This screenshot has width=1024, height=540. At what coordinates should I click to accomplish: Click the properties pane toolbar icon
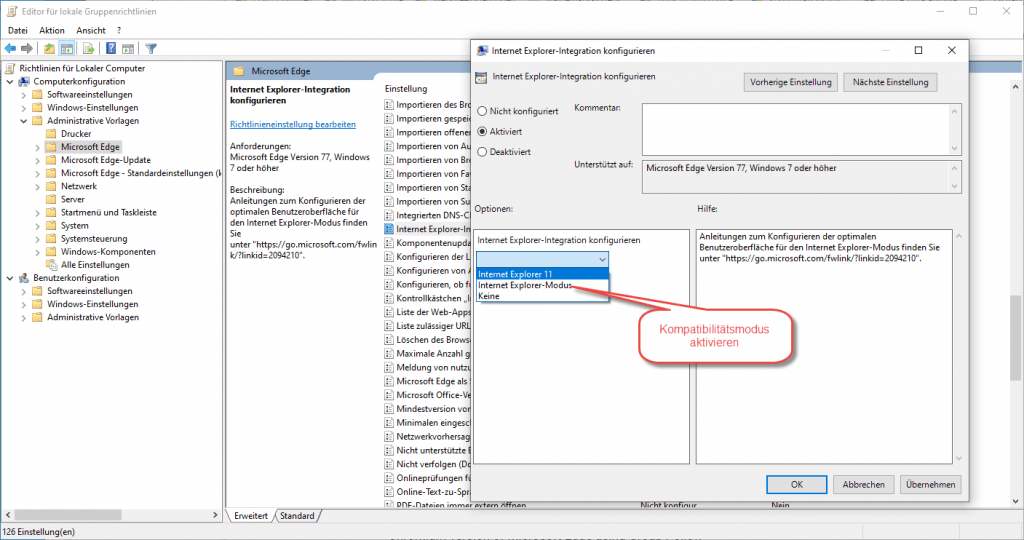click(128, 48)
